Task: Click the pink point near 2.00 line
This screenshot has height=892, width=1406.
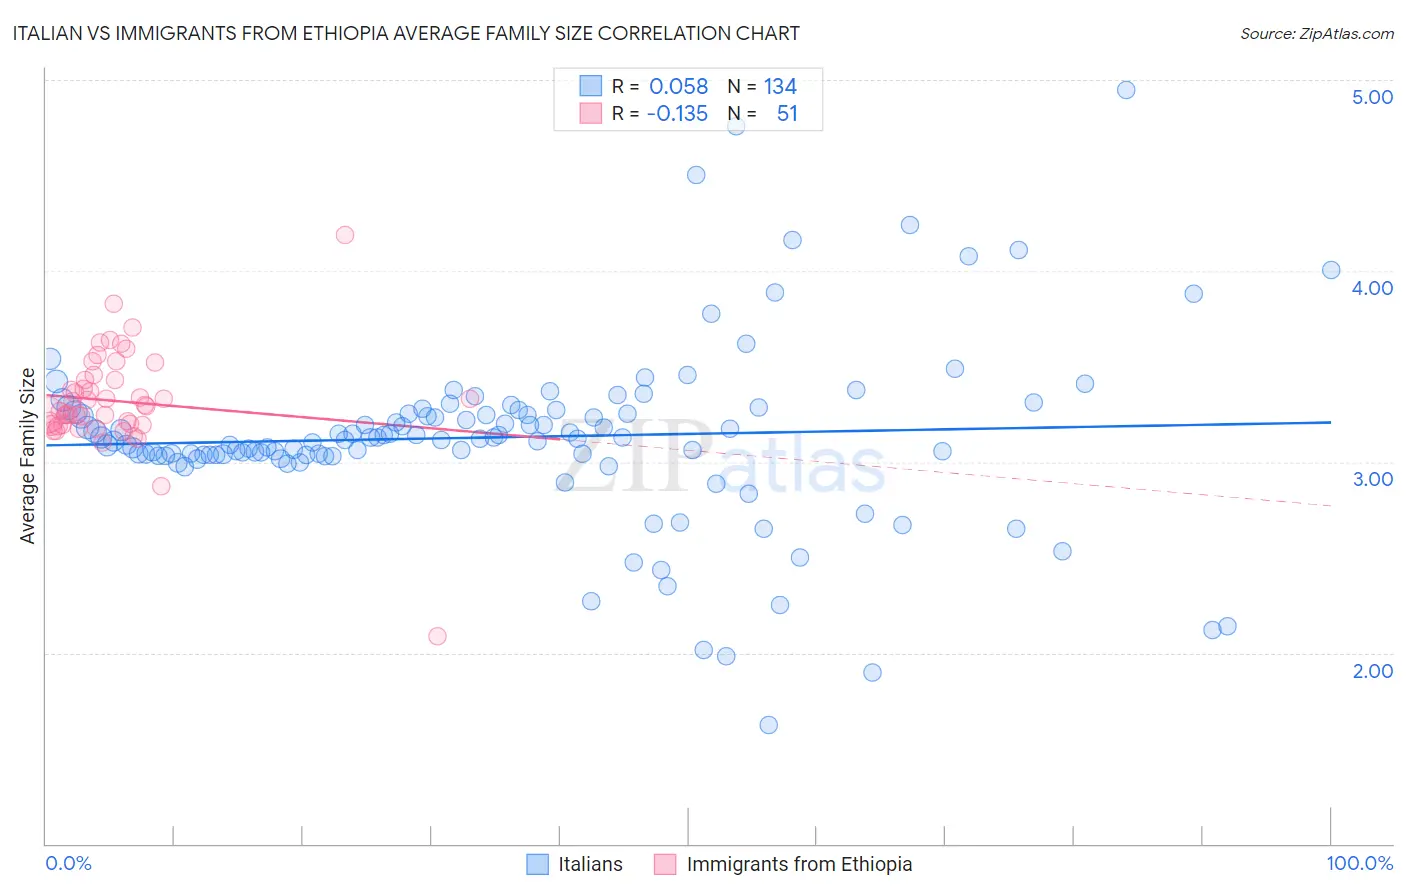Action: [437, 636]
